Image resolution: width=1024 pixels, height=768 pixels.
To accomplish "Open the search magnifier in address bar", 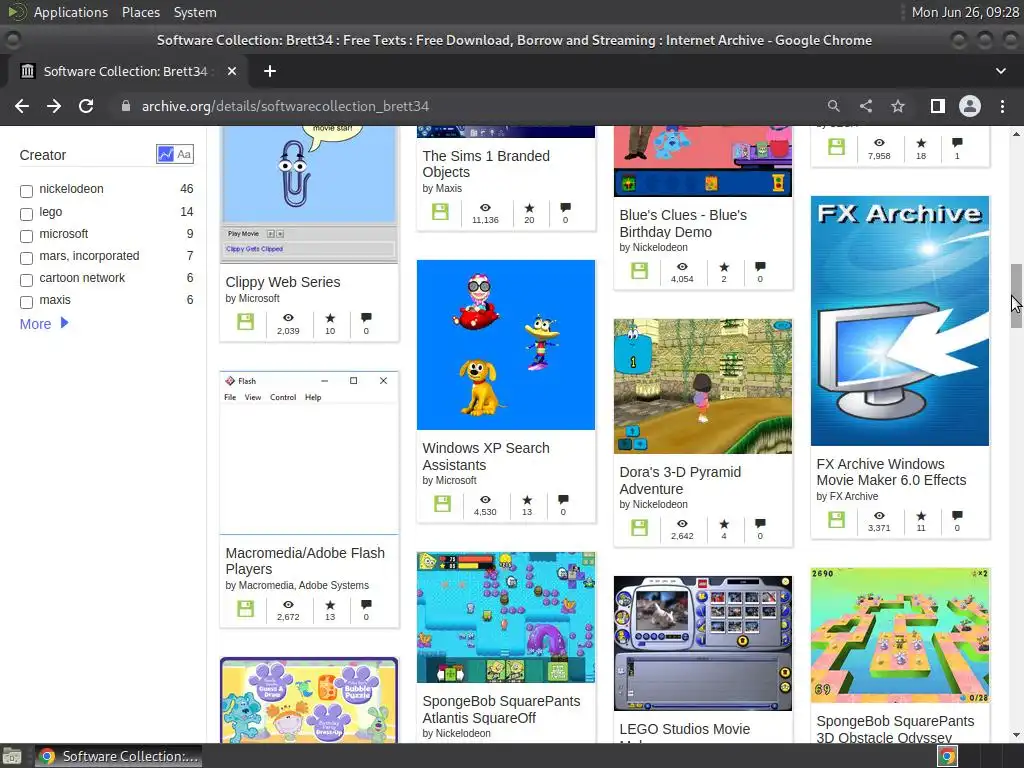I will 833,106.
